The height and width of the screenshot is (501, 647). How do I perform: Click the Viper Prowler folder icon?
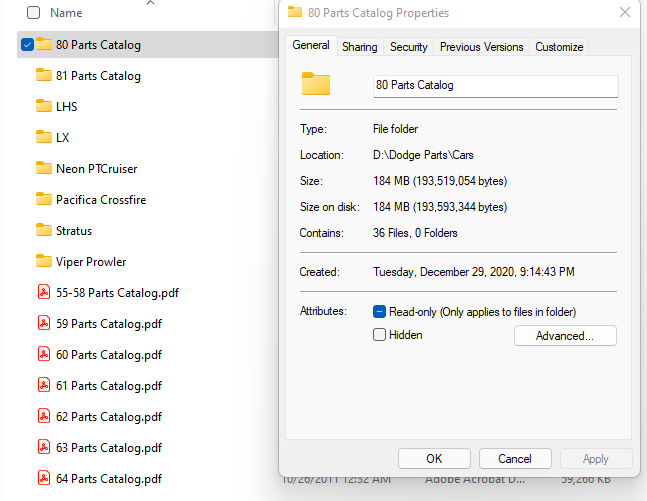coord(44,261)
